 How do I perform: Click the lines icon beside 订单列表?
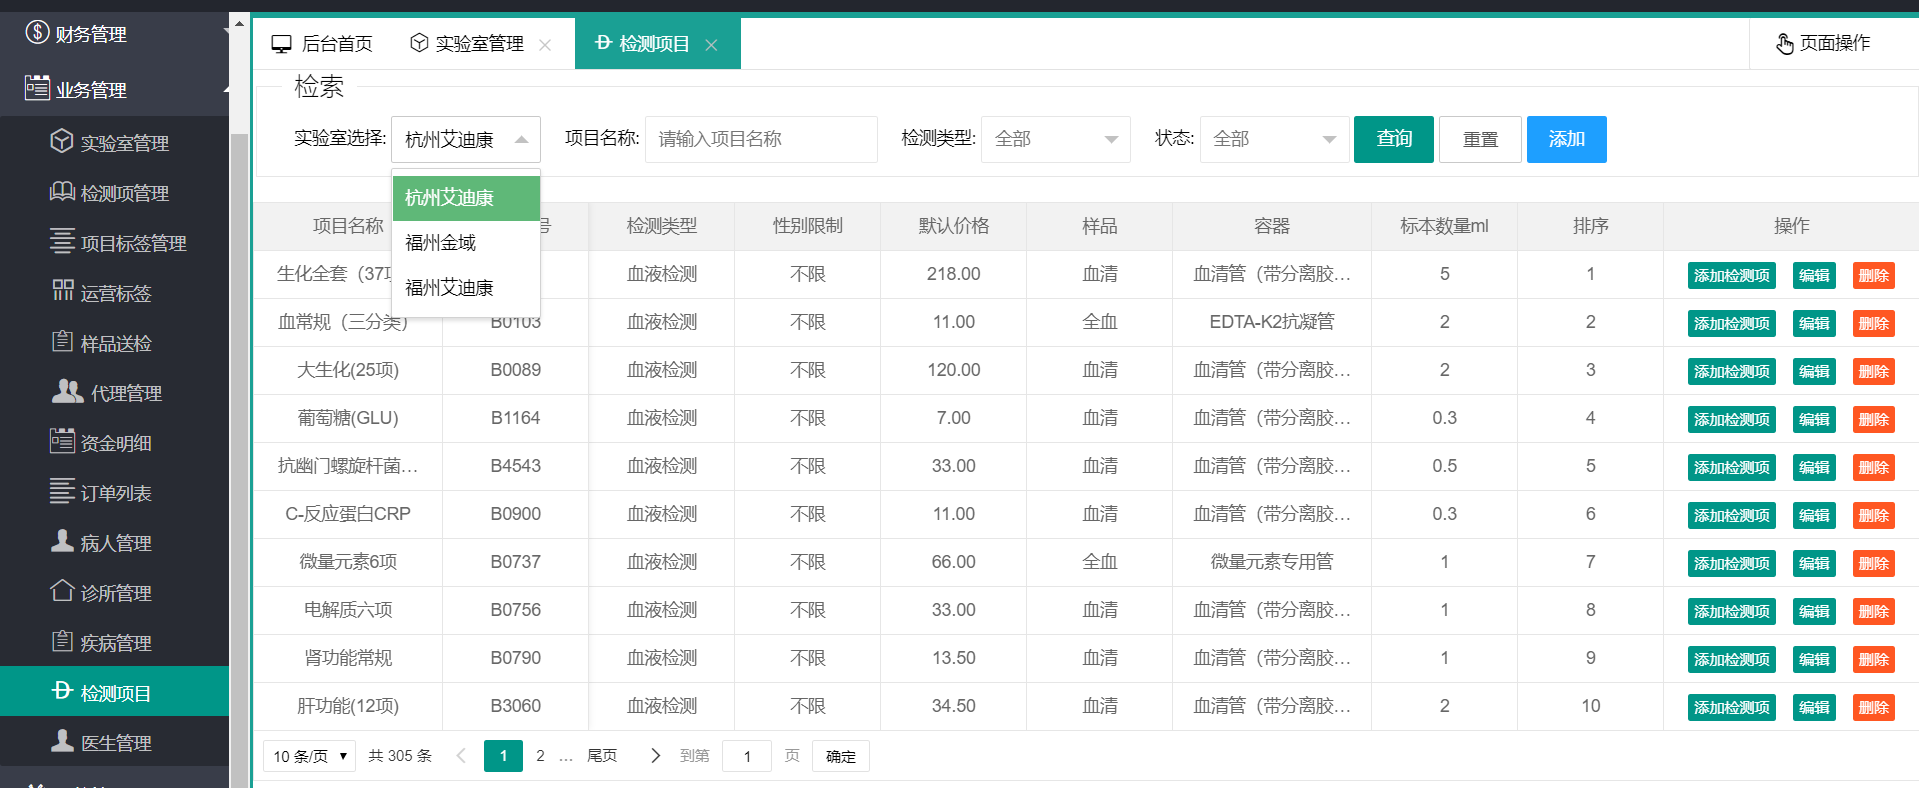(62, 491)
